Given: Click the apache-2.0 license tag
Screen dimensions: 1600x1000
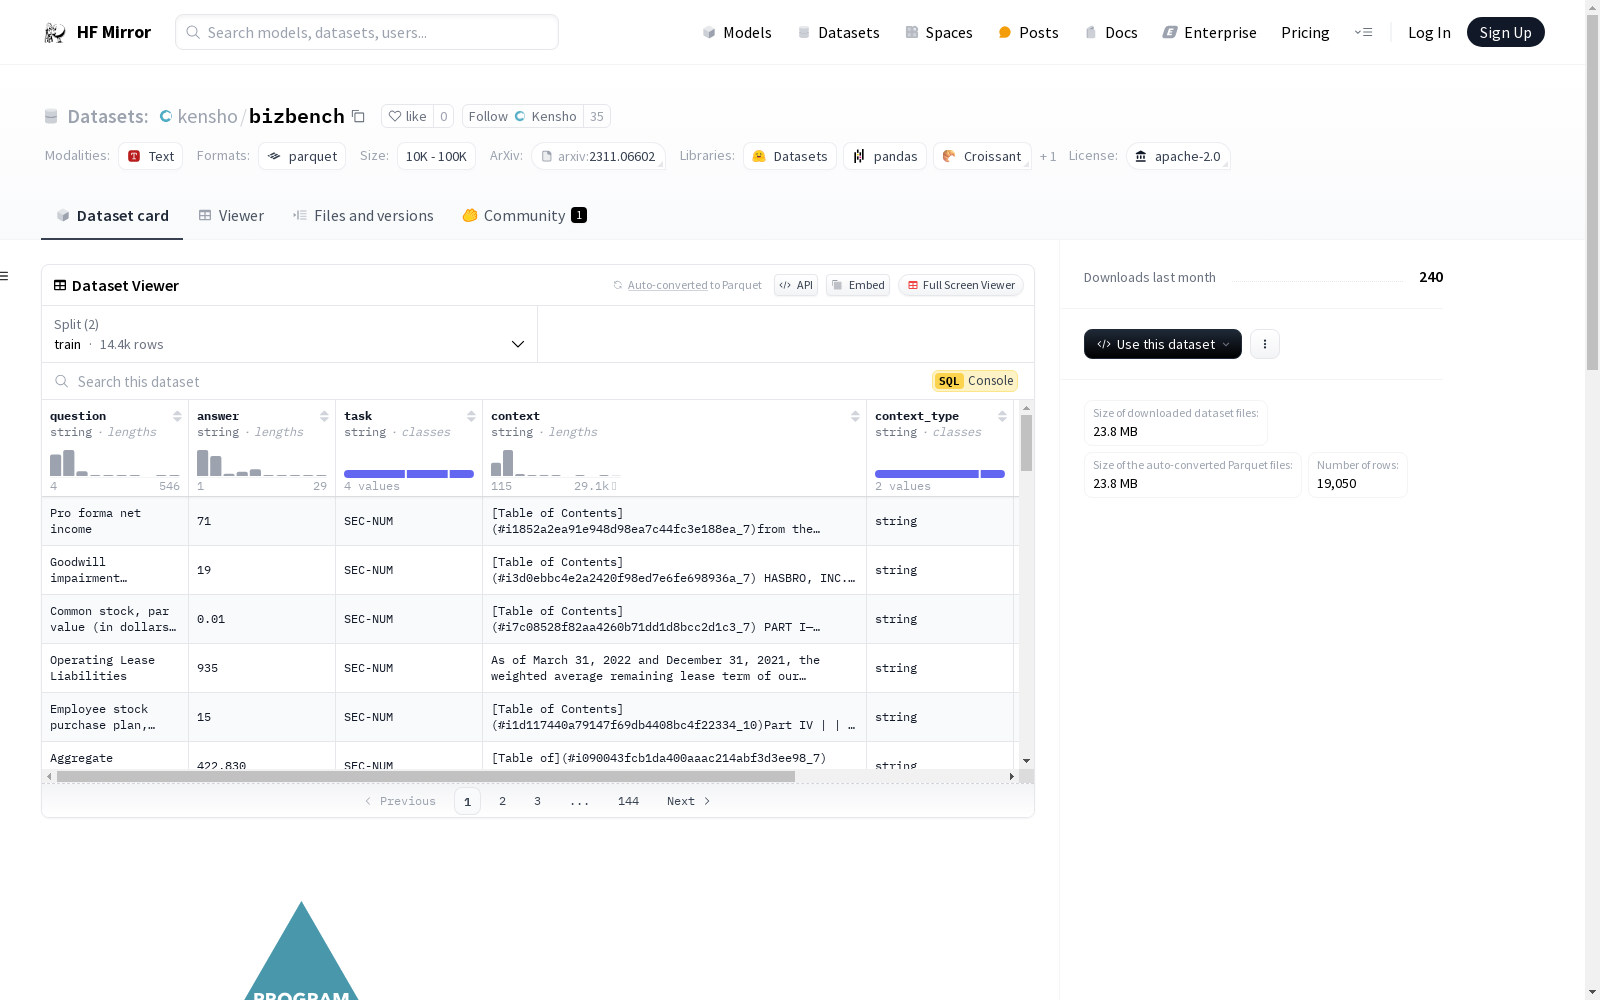Looking at the screenshot, I should [x=1178, y=156].
